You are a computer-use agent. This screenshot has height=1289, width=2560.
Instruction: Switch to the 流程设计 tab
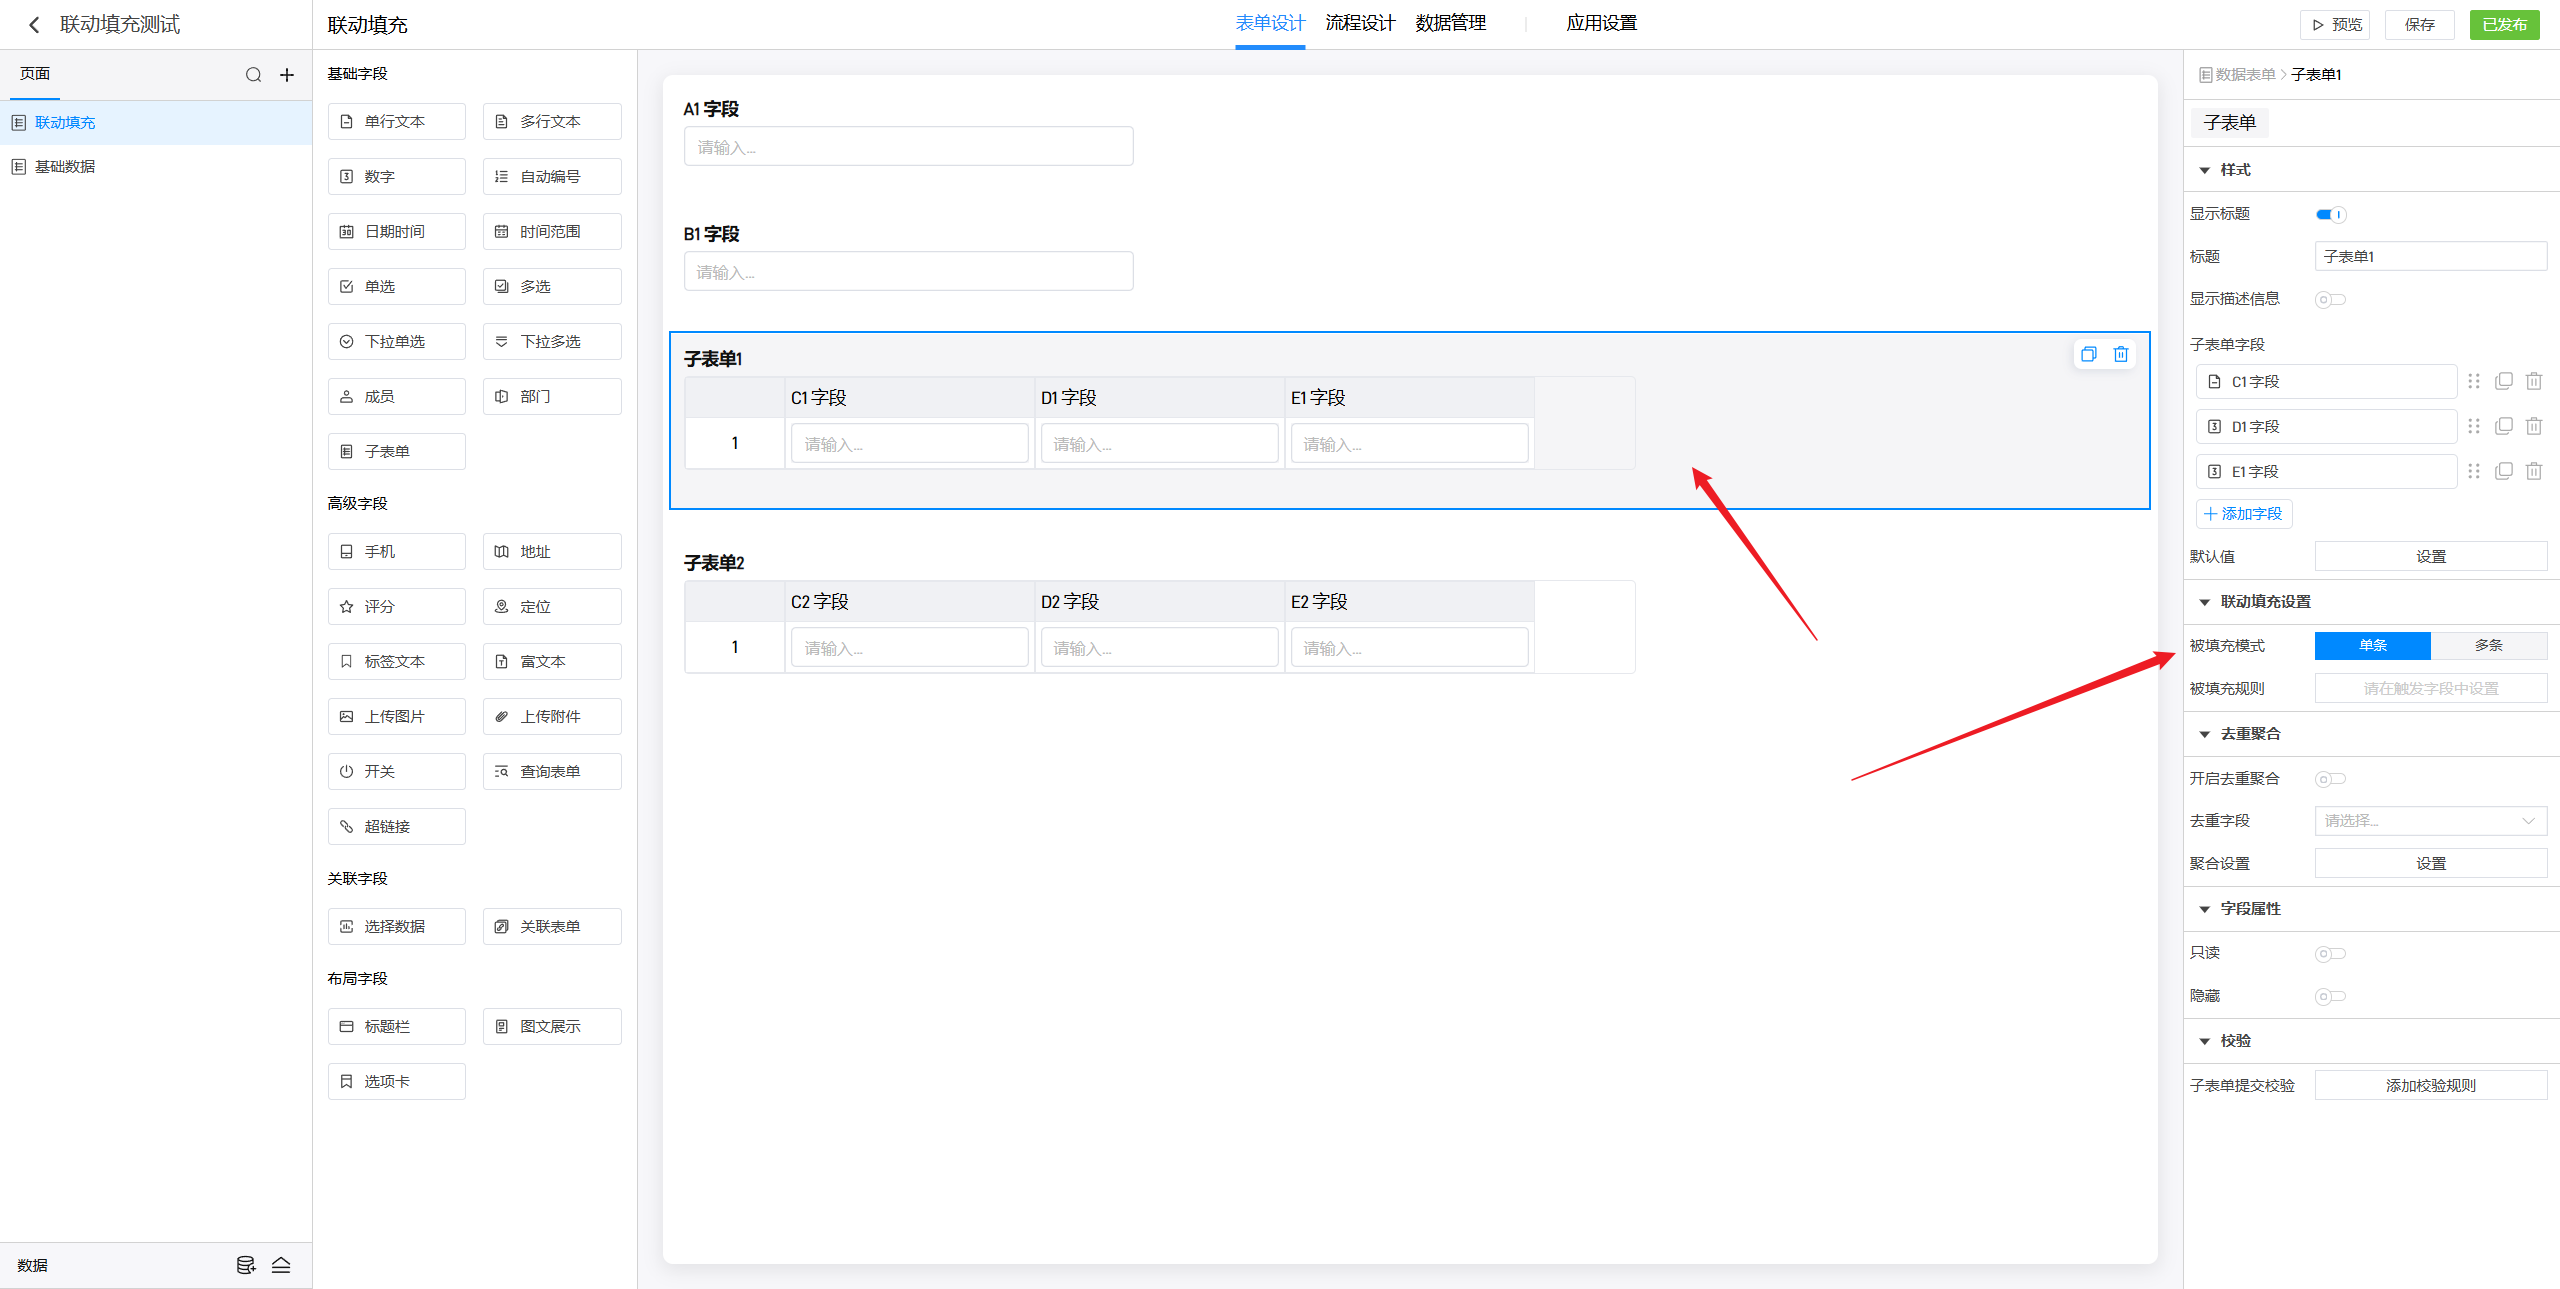point(1360,23)
